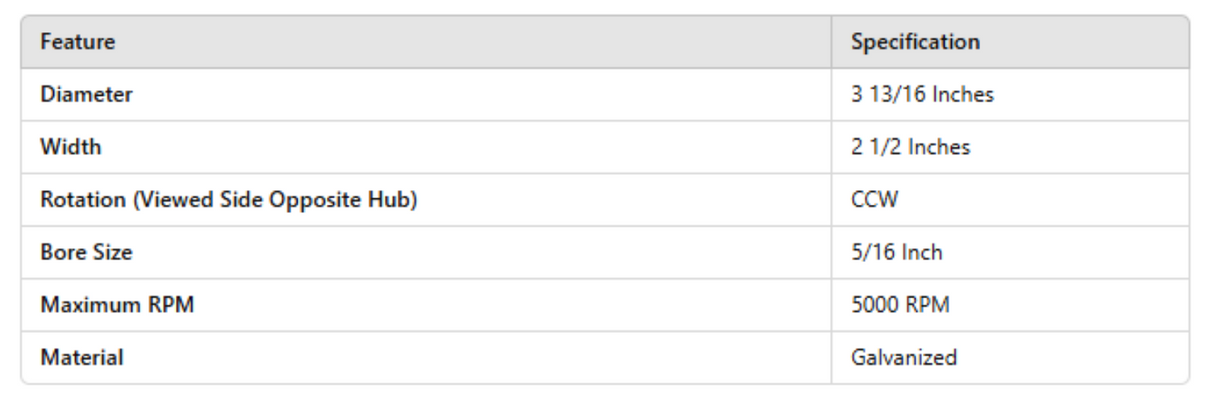Click the 2 1/2 Inches value
The image size is (1214, 403).
point(910,147)
